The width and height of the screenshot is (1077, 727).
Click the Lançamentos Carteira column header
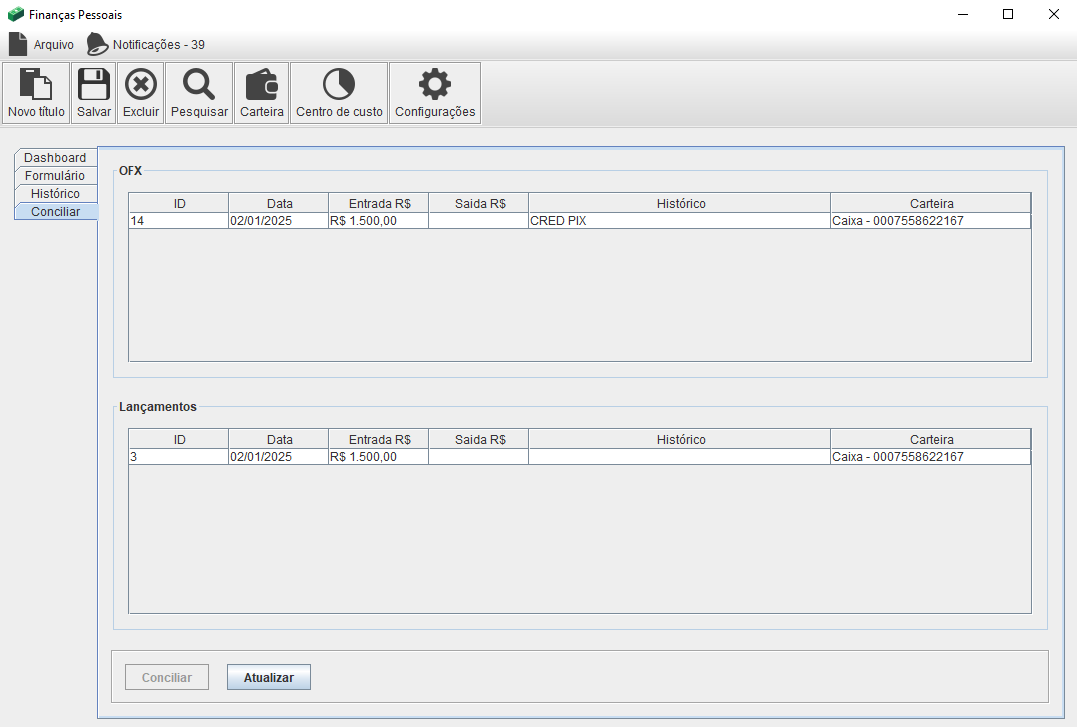pyautogui.click(x=930, y=440)
